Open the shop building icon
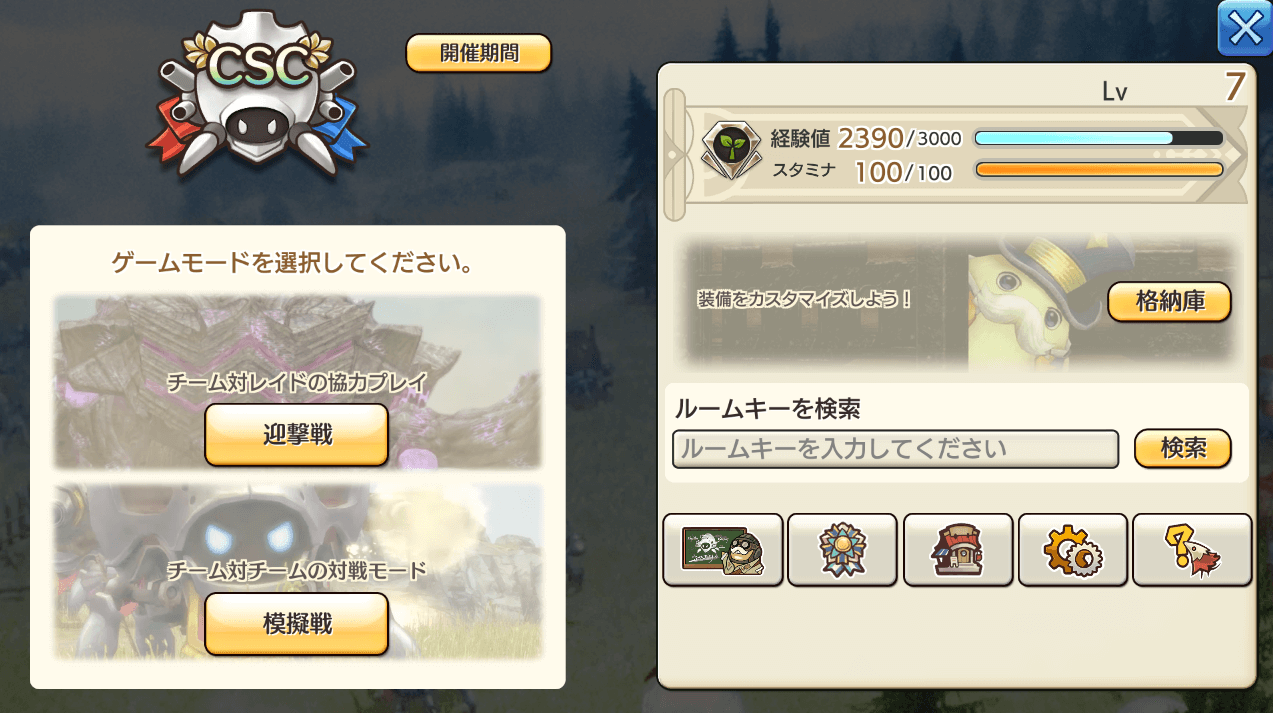 coord(958,549)
